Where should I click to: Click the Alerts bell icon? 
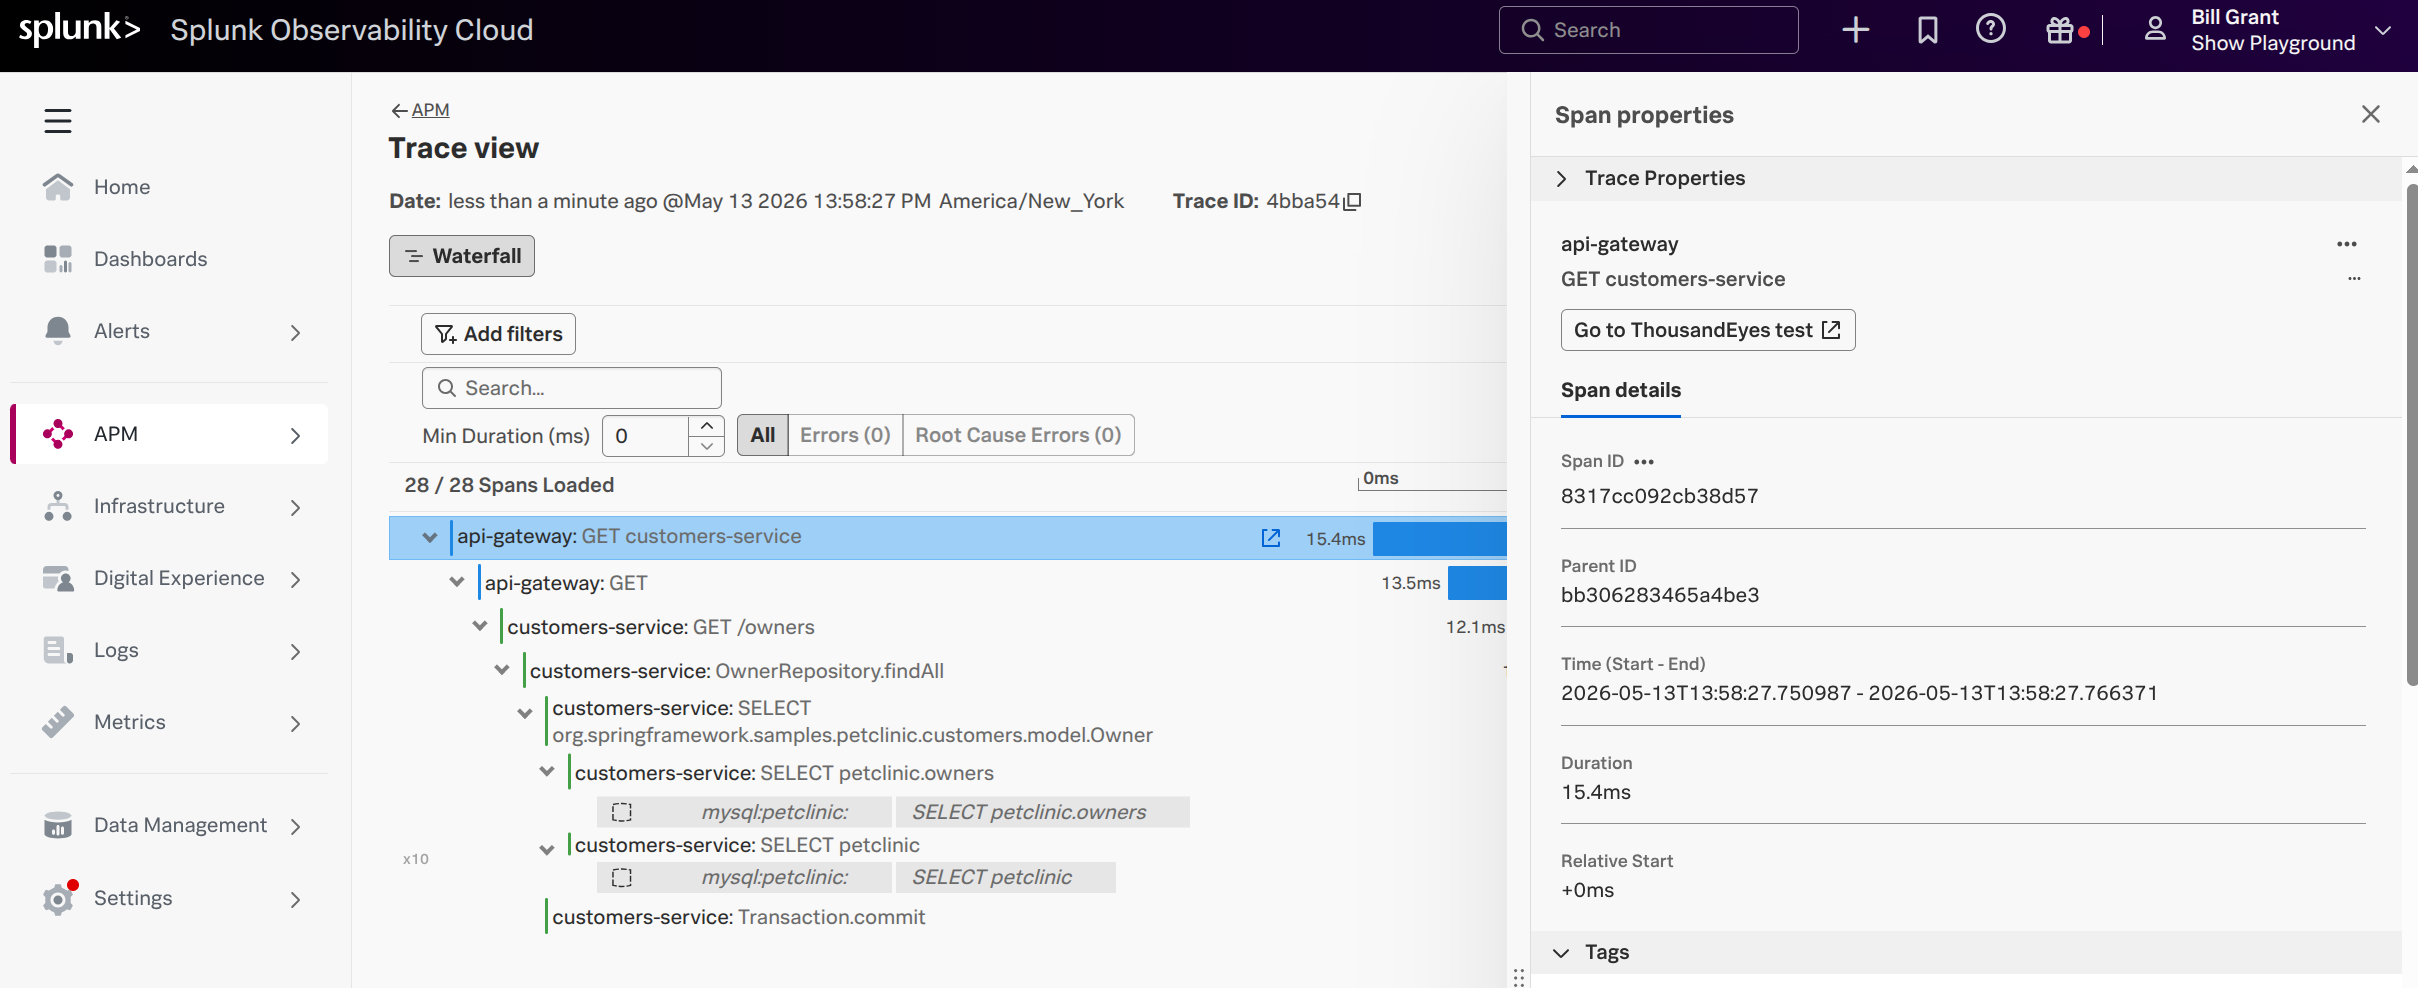click(x=58, y=331)
